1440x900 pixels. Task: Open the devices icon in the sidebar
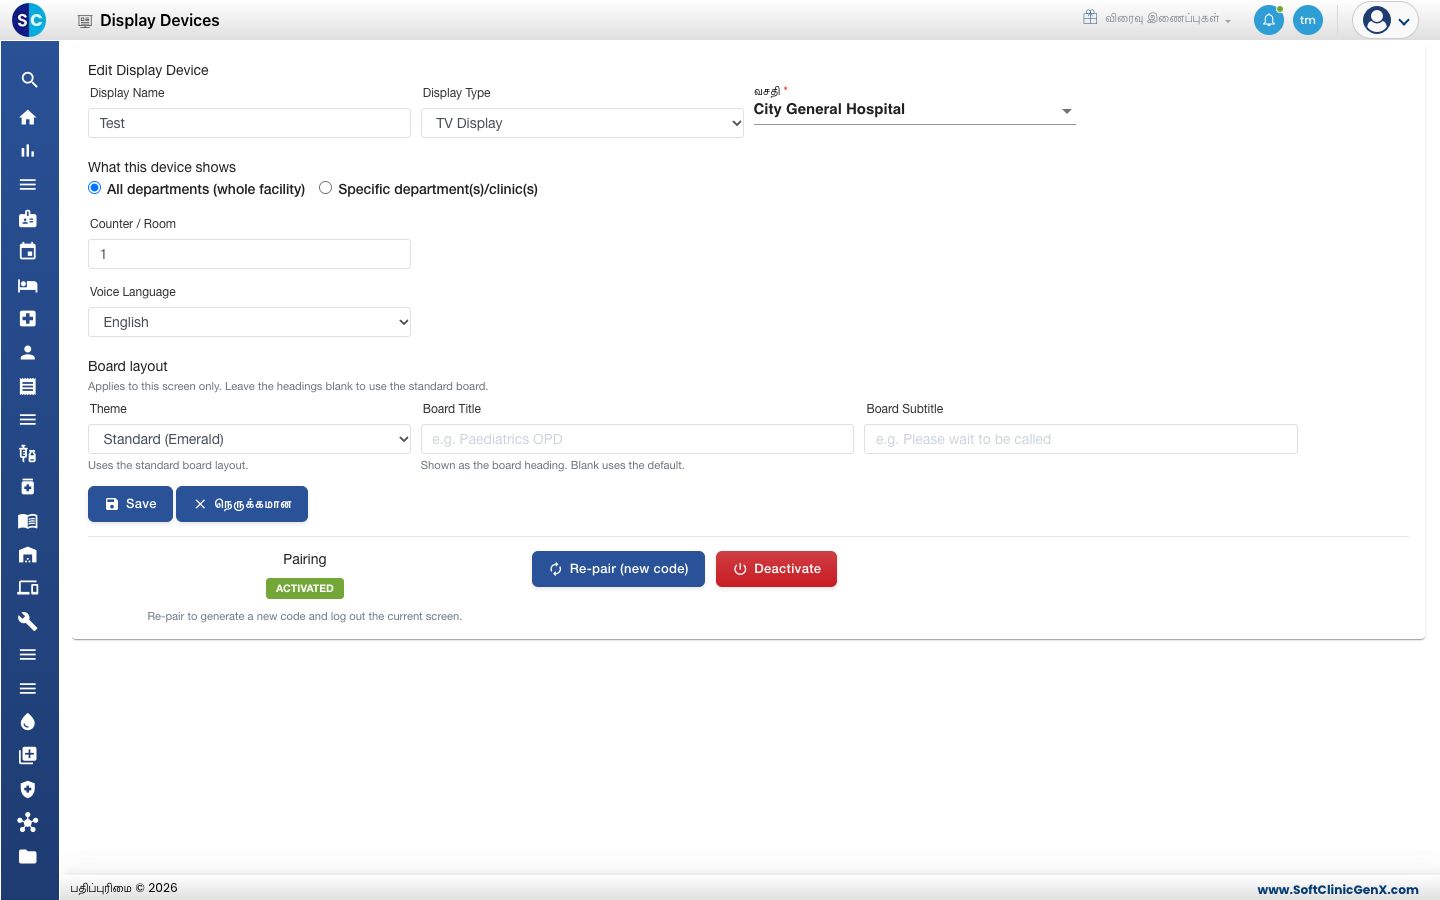[28, 588]
